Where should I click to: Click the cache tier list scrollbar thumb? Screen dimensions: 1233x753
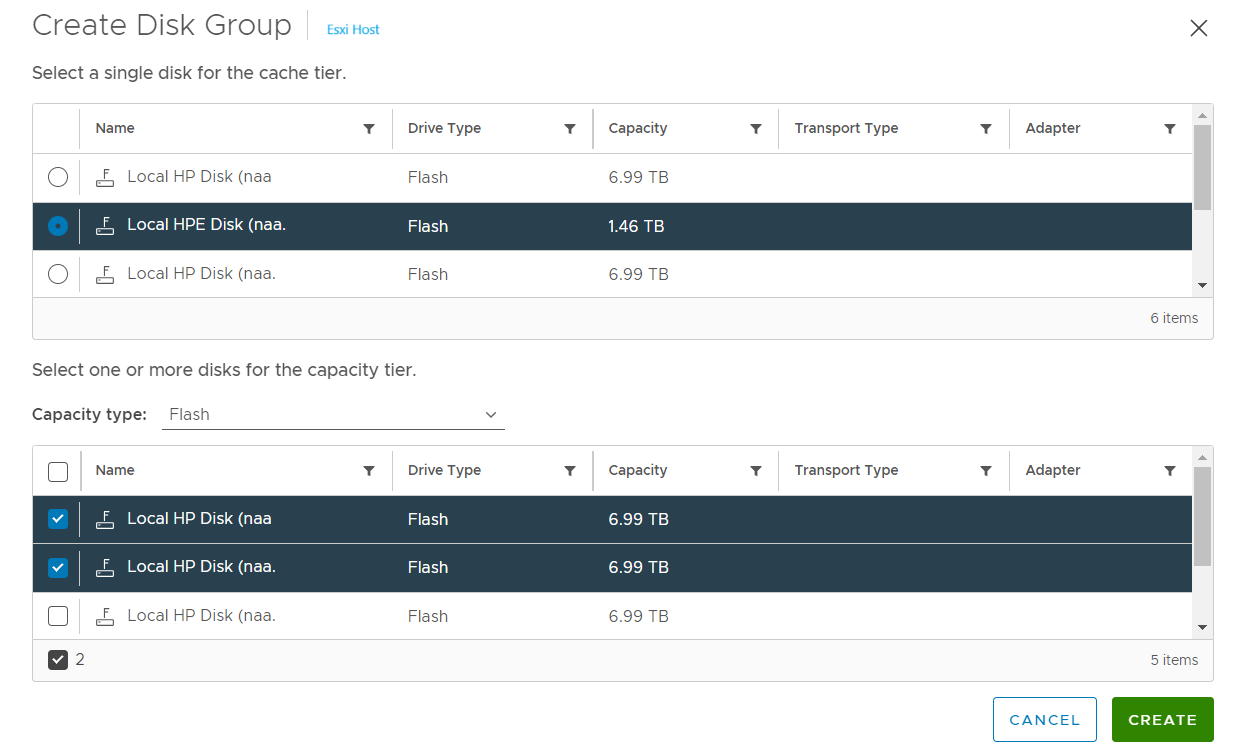1203,168
